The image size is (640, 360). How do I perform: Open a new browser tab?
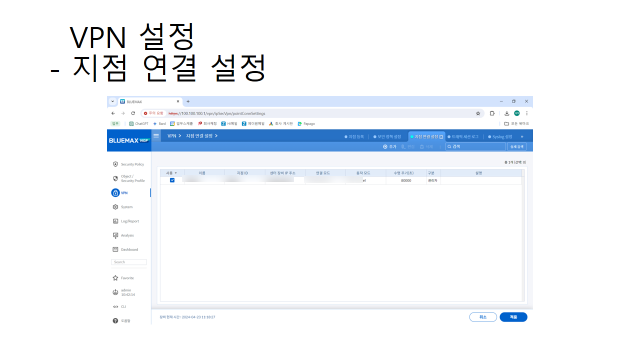coord(188,102)
